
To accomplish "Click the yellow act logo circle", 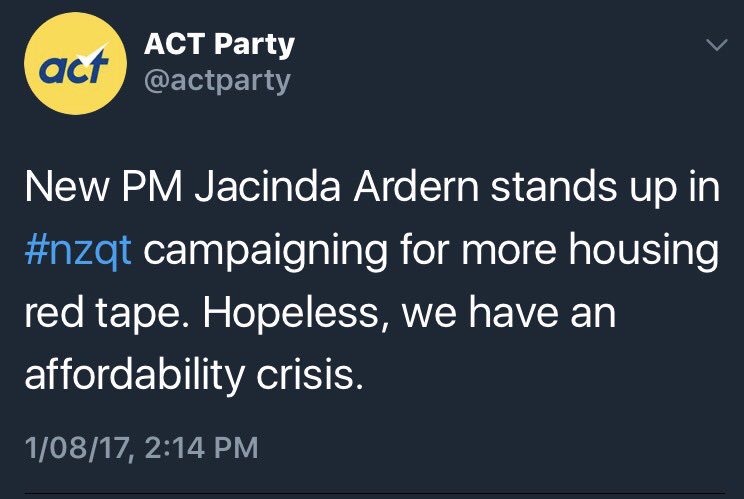I will click(x=75, y=64).
